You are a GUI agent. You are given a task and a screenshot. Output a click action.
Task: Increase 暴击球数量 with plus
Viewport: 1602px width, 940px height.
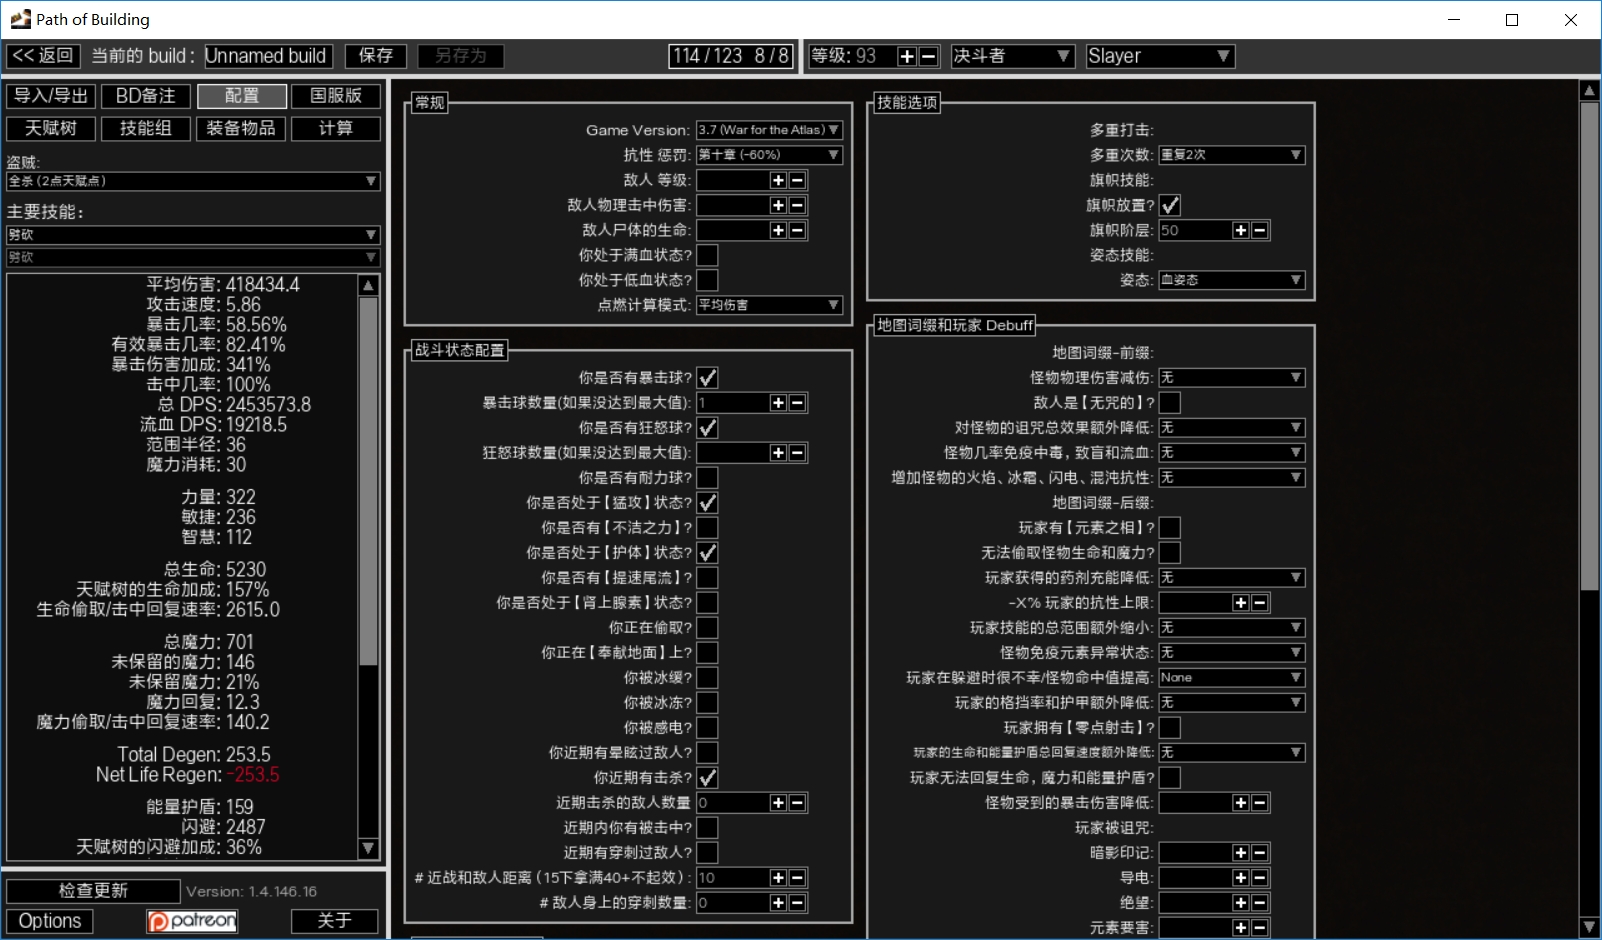(x=778, y=403)
